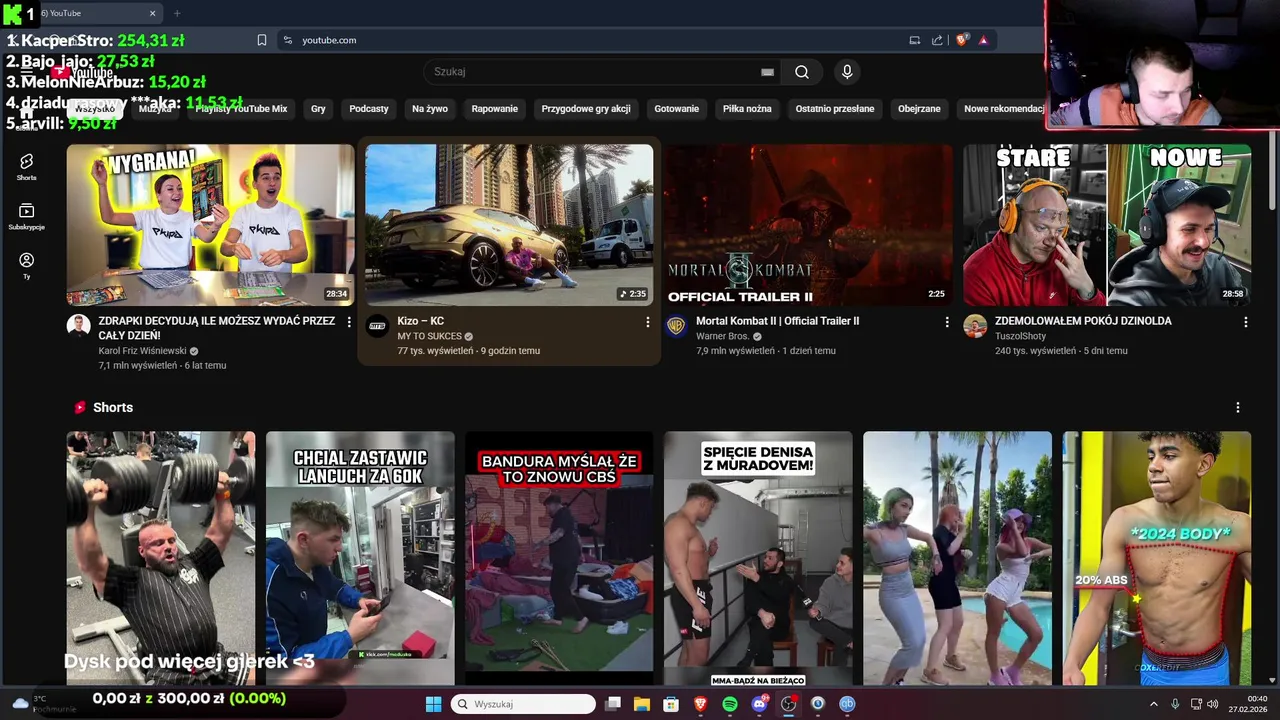The image size is (1280, 720).
Task: Play the STARE NOWE room thumbnail
Action: point(1107,225)
